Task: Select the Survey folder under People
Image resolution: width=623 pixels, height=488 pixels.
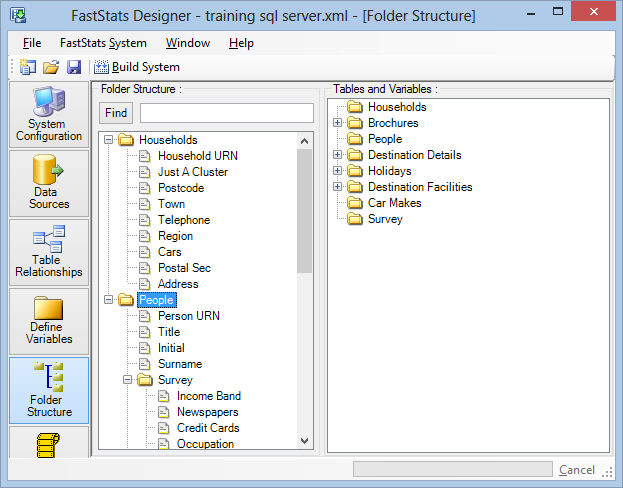Action: (175, 380)
